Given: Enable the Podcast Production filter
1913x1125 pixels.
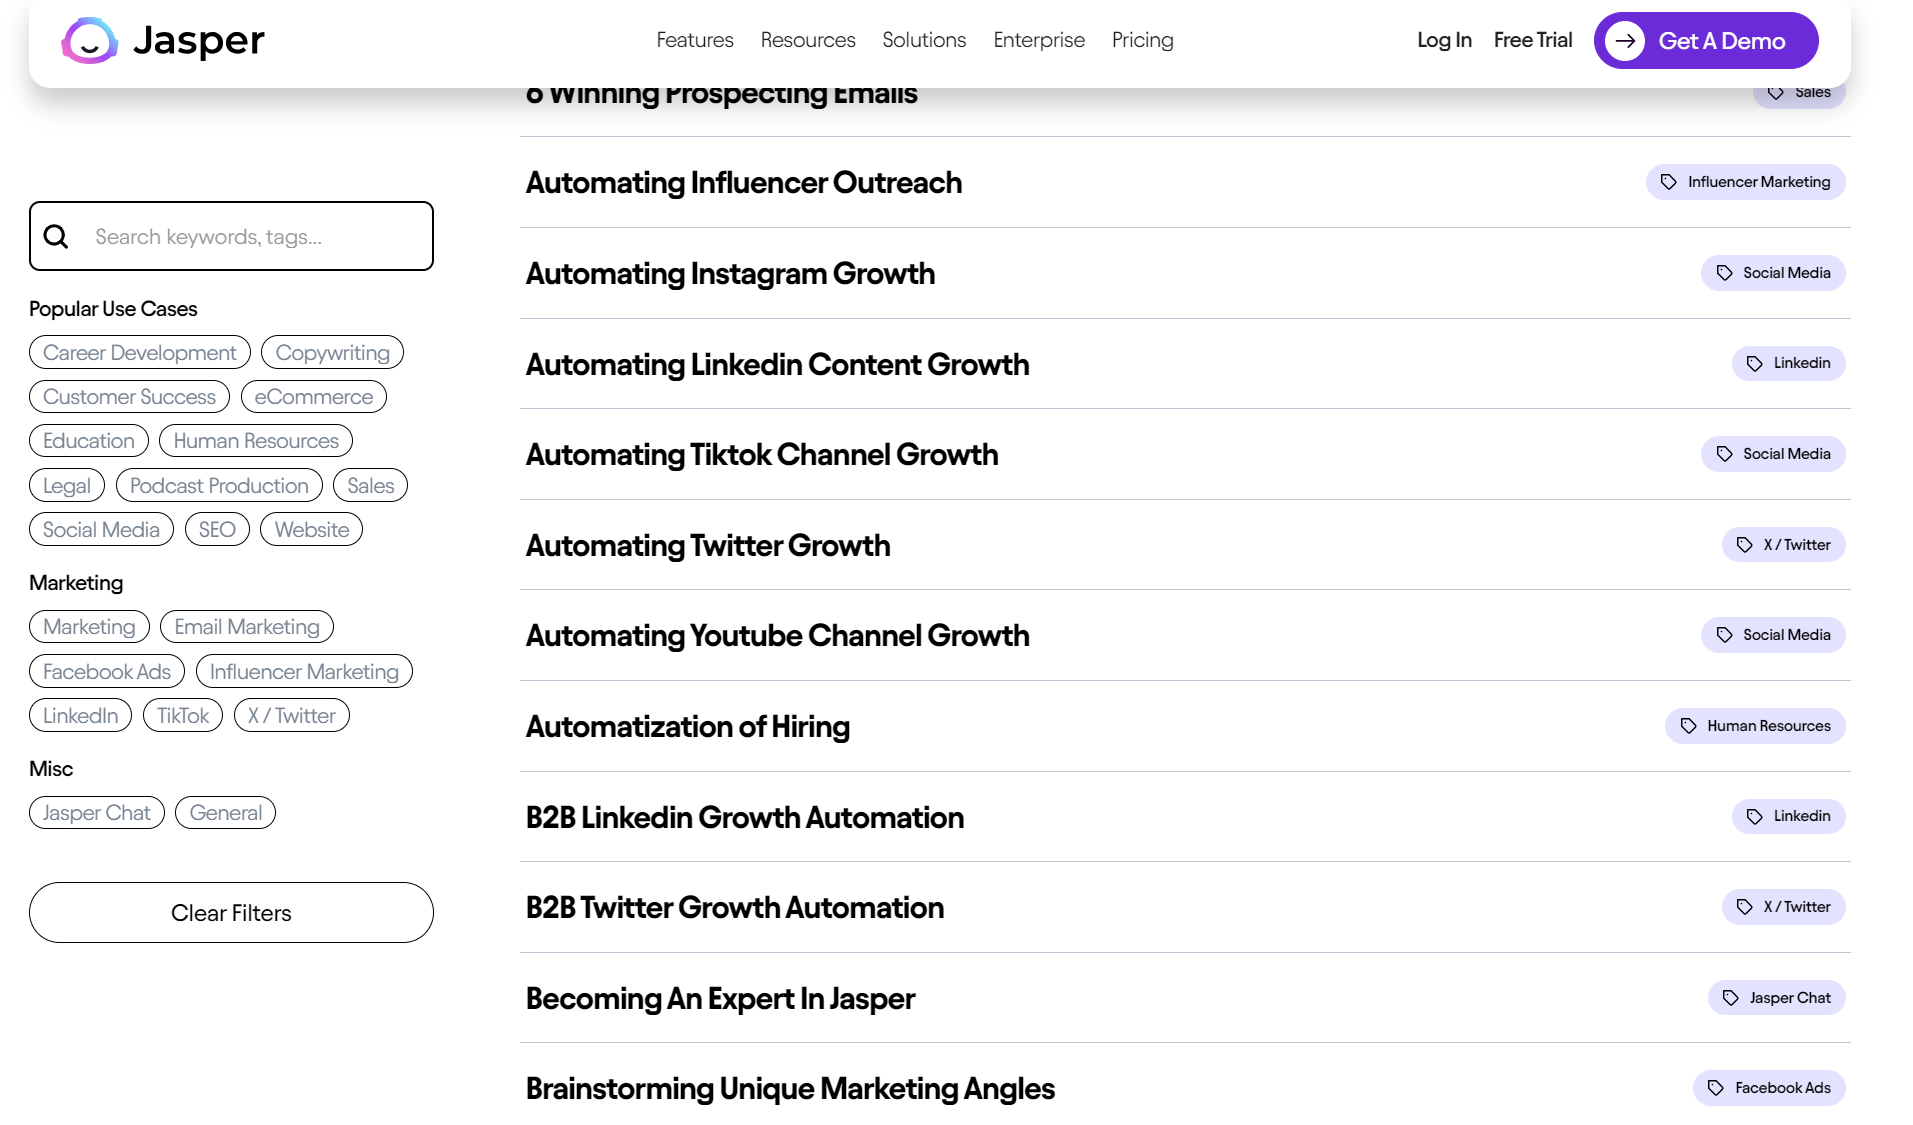Looking at the screenshot, I should [219, 486].
